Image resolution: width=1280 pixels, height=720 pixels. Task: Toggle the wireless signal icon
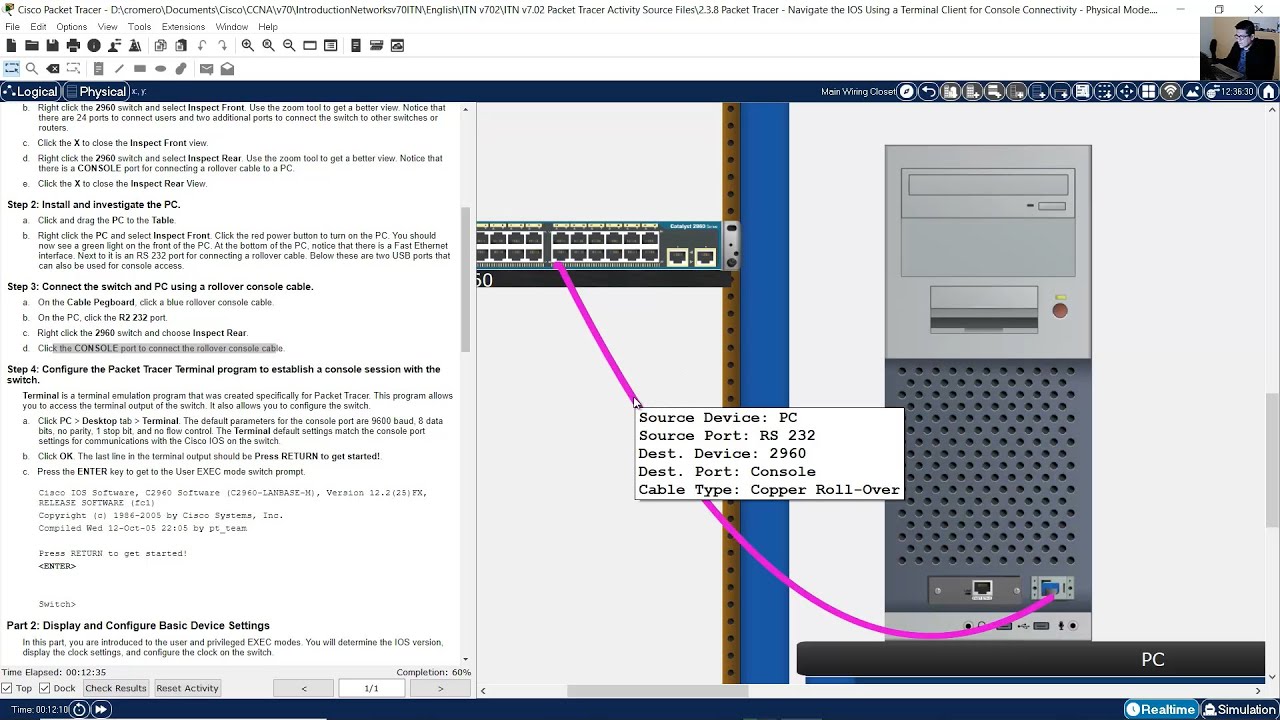pyautogui.click(x=1170, y=92)
